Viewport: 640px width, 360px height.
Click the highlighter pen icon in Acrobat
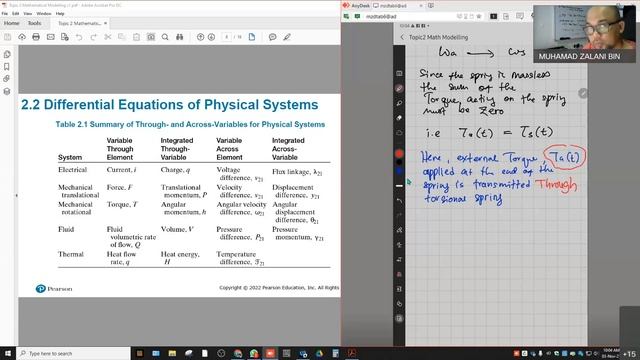[x=287, y=37]
